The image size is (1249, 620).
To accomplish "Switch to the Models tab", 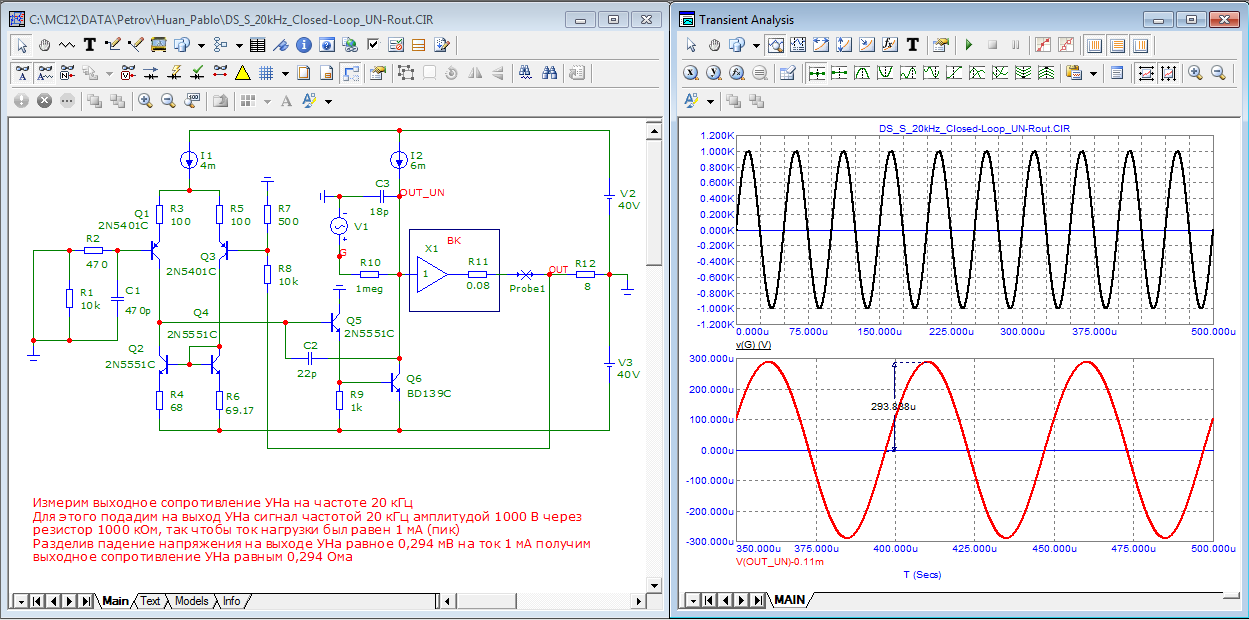I will pyautogui.click(x=192, y=601).
